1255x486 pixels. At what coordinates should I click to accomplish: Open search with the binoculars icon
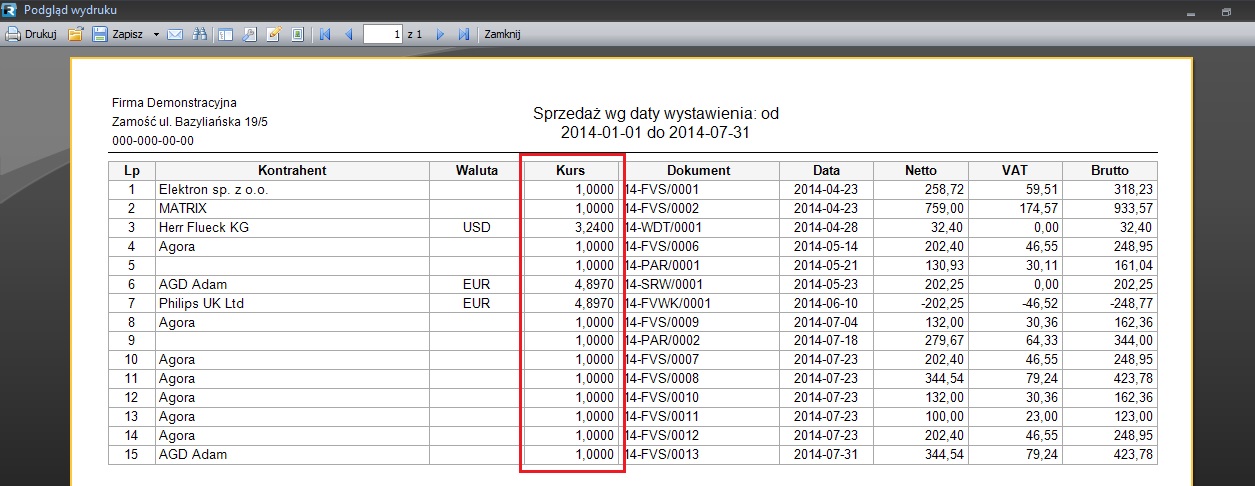(200, 34)
